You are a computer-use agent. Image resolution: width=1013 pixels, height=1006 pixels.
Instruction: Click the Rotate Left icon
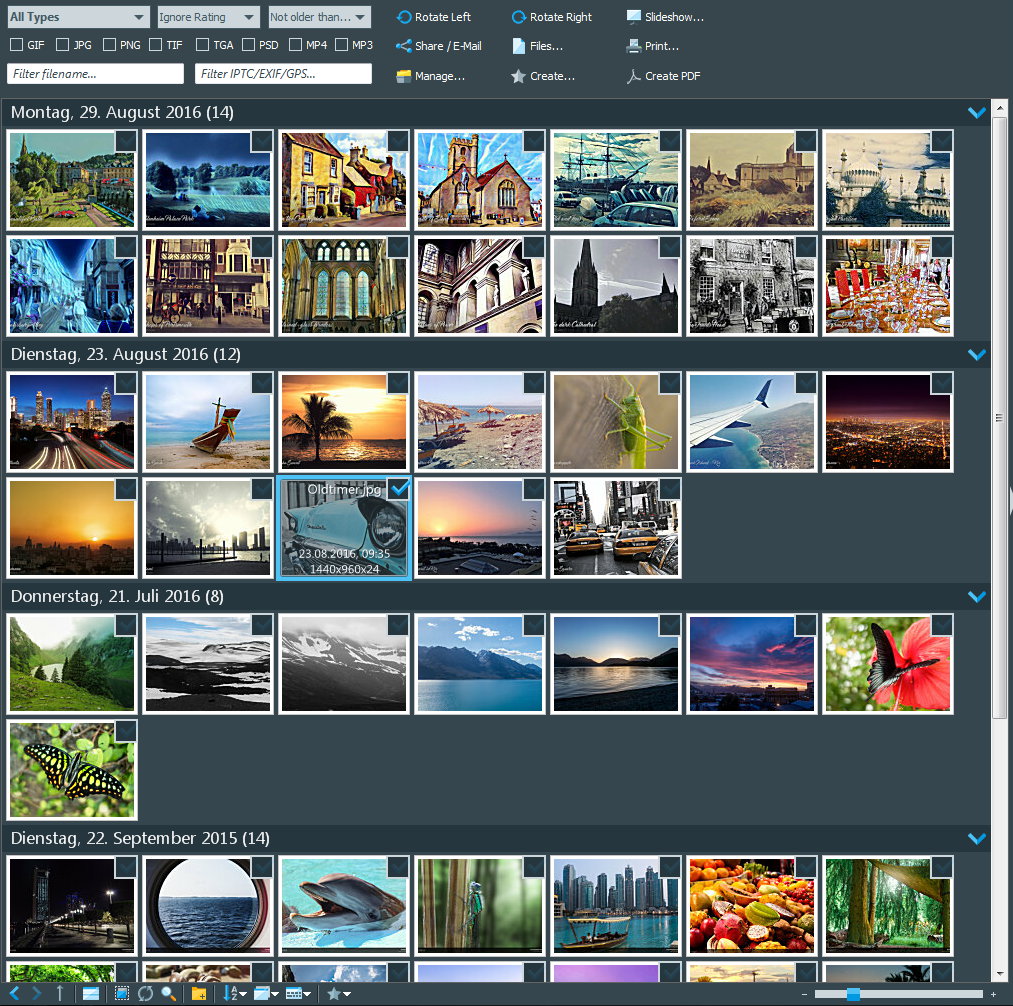pos(404,17)
